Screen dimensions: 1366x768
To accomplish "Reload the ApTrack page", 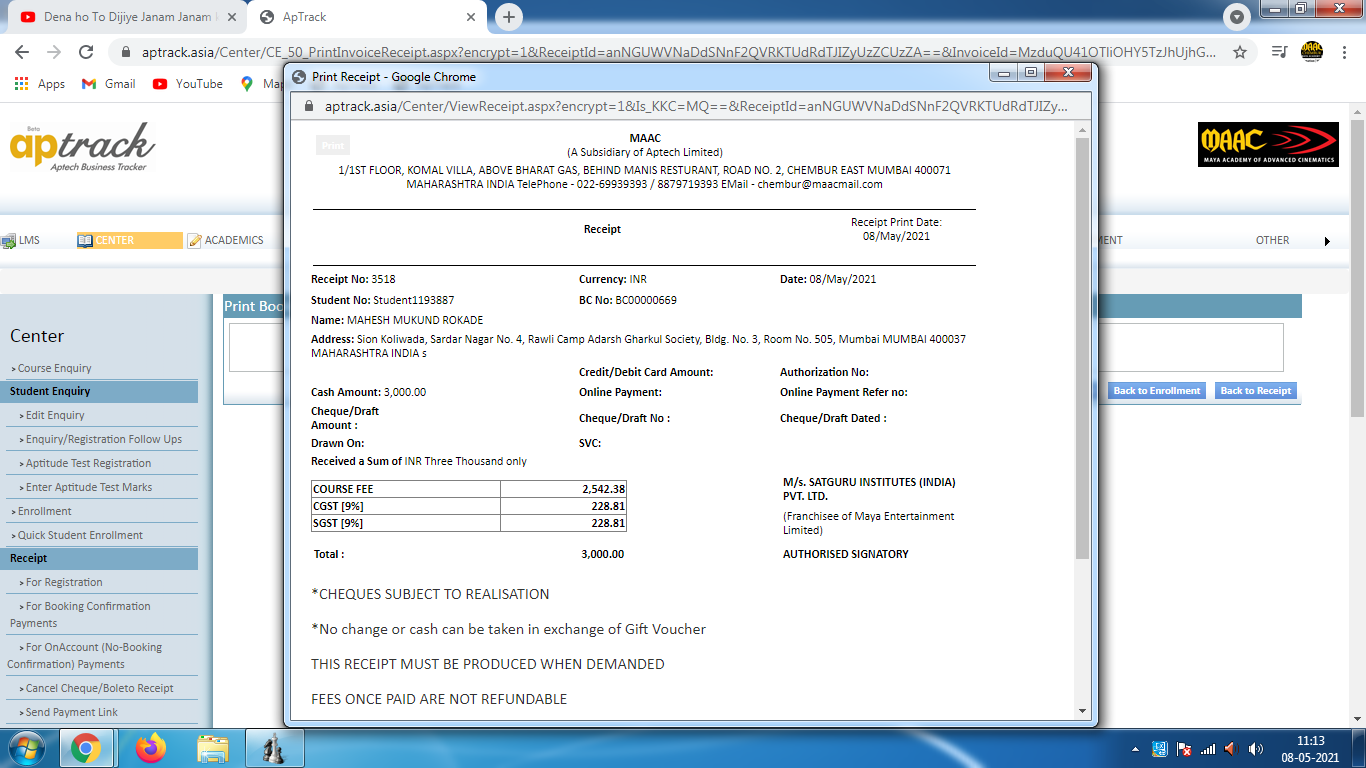I will click(86, 52).
